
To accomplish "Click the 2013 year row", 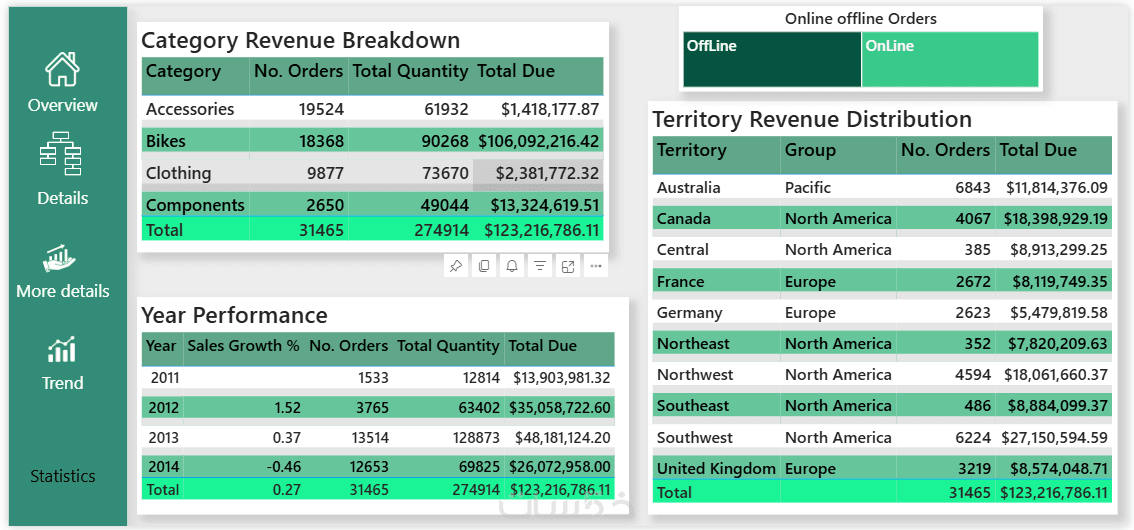I will pyautogui.click(x=165, y=438).
